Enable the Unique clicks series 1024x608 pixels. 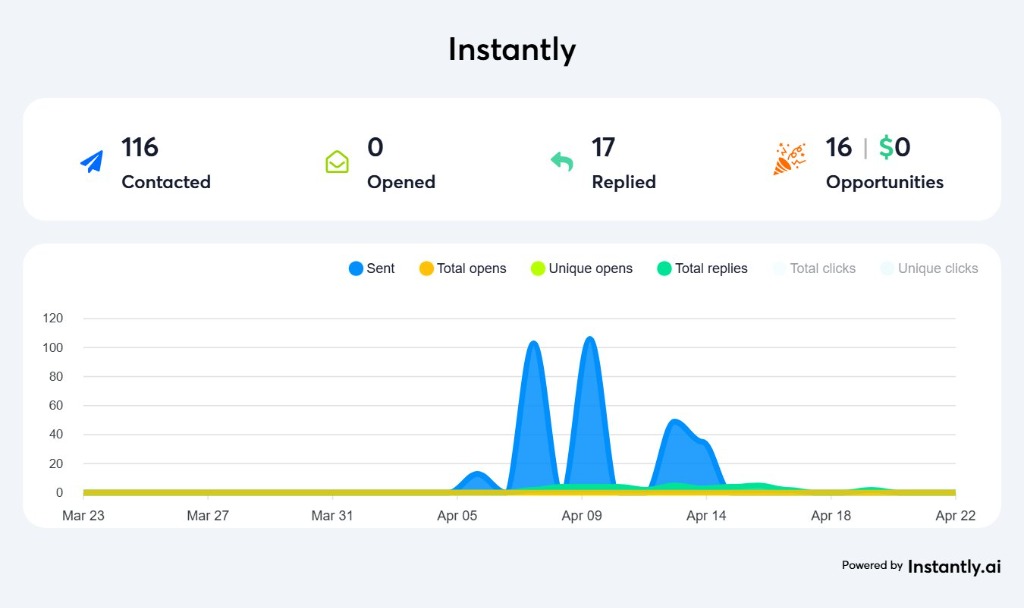click(928, 268)
